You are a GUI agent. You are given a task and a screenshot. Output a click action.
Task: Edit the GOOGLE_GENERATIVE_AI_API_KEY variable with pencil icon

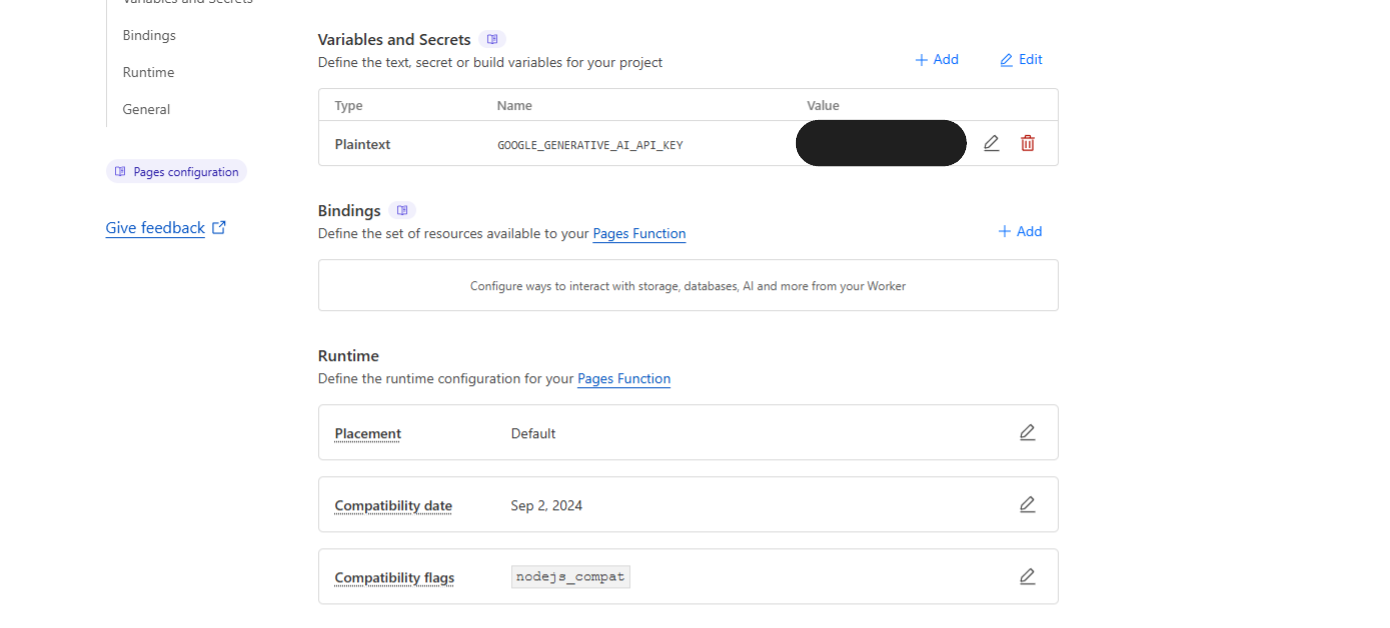tap(991, 143)
